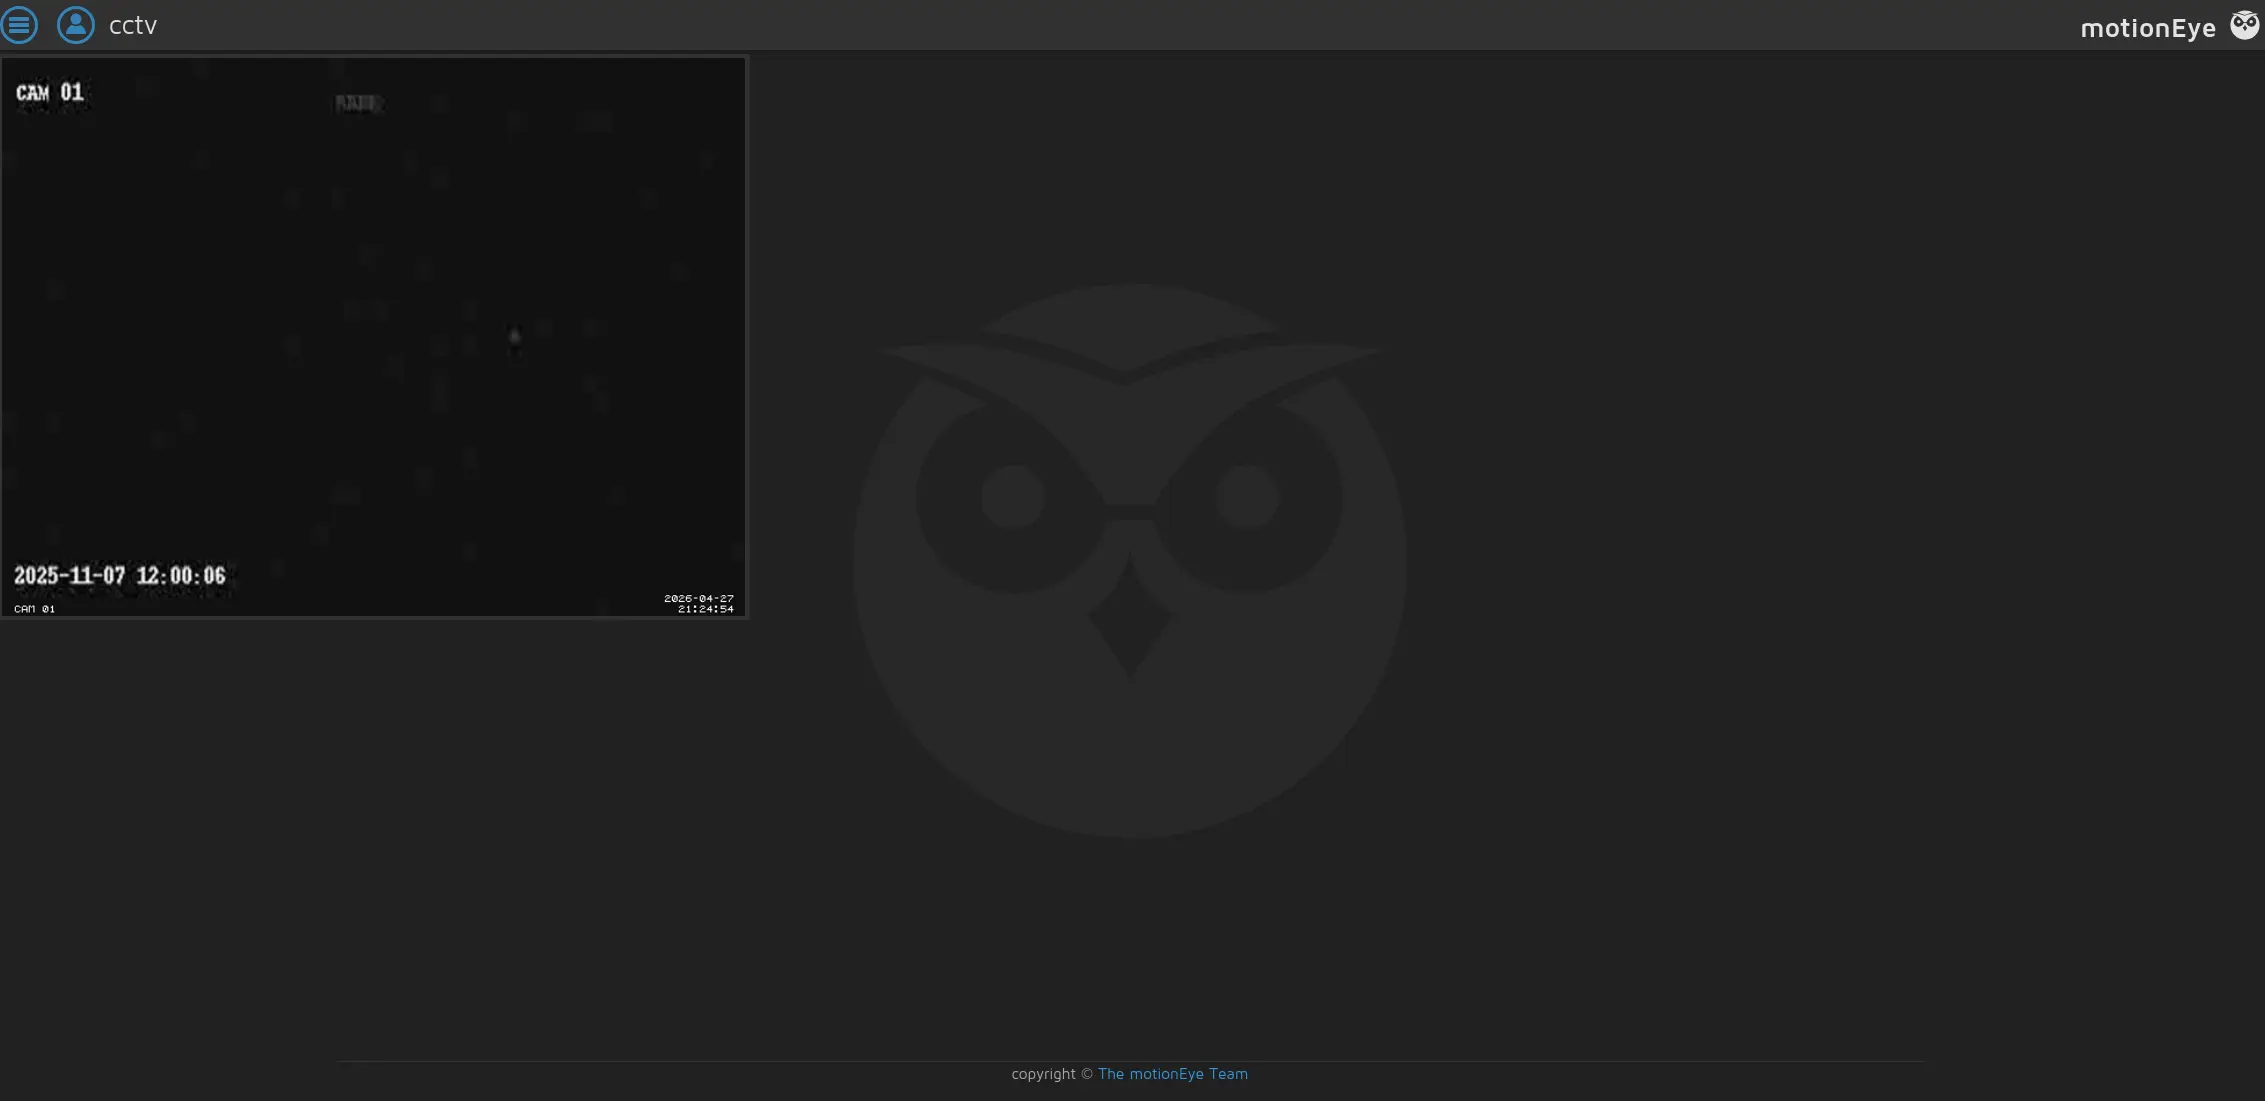
Task: Click the 2025-11-07 12:00:06 timestamp overlay
Action: tap(120, 576)
